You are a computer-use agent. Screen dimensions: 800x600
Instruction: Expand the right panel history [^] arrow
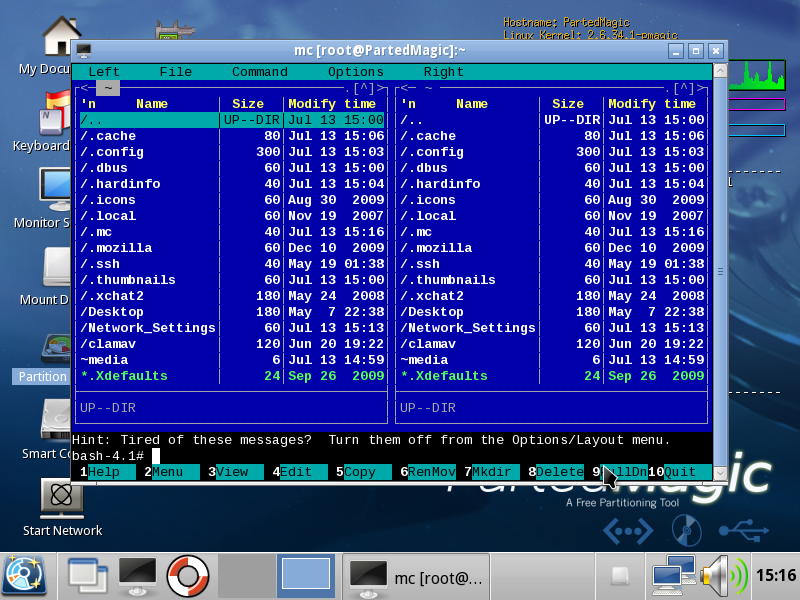pyautogui.click(x=684, y=88)
